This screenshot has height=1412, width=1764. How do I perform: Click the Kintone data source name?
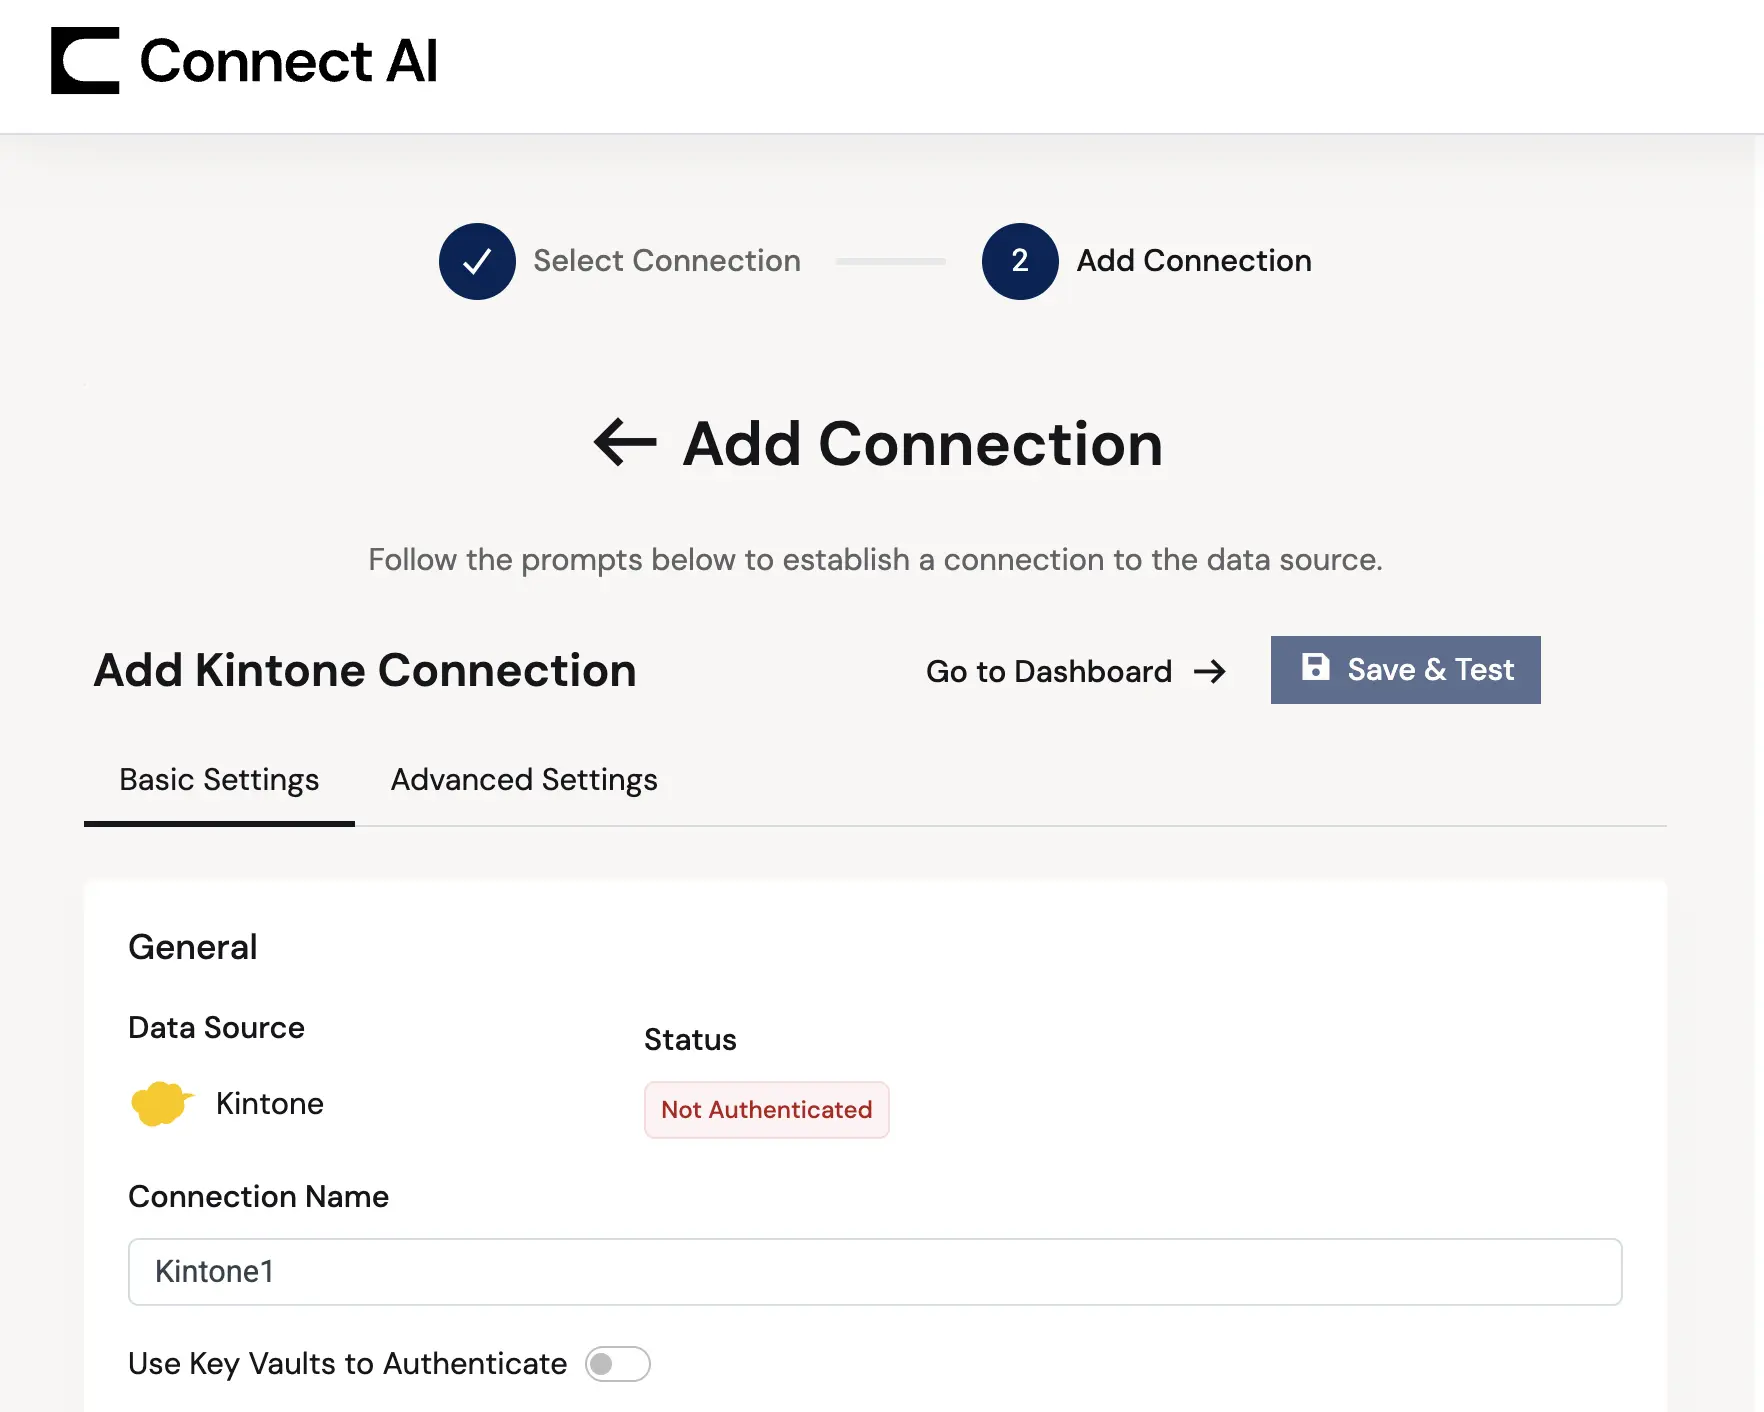(270, 1104)
